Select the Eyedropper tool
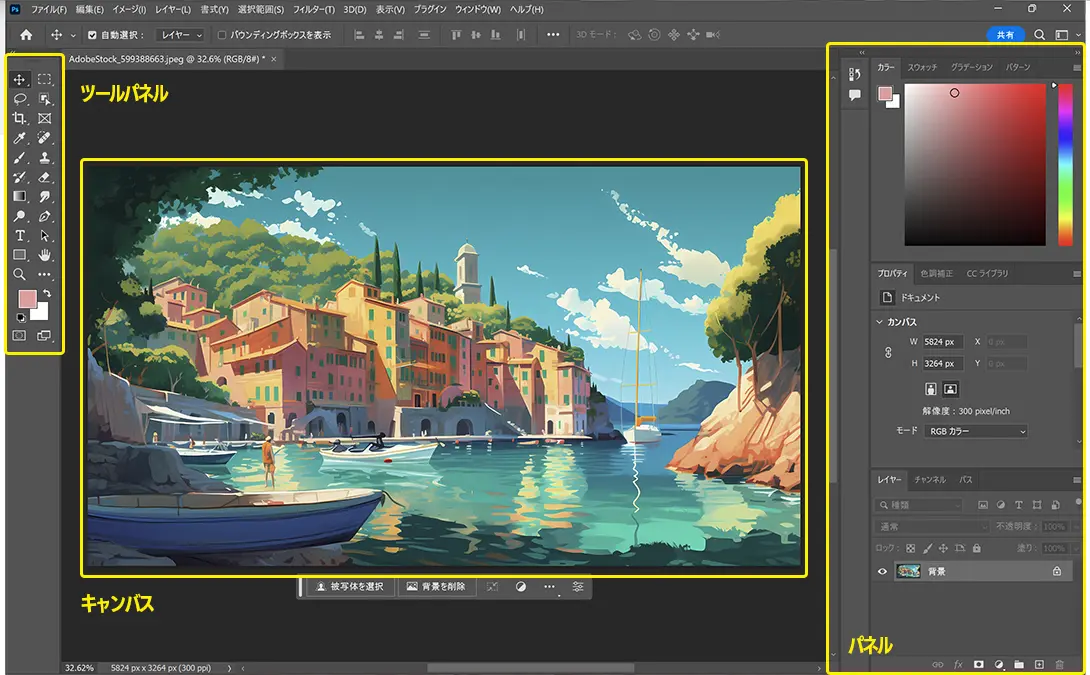 19,138
